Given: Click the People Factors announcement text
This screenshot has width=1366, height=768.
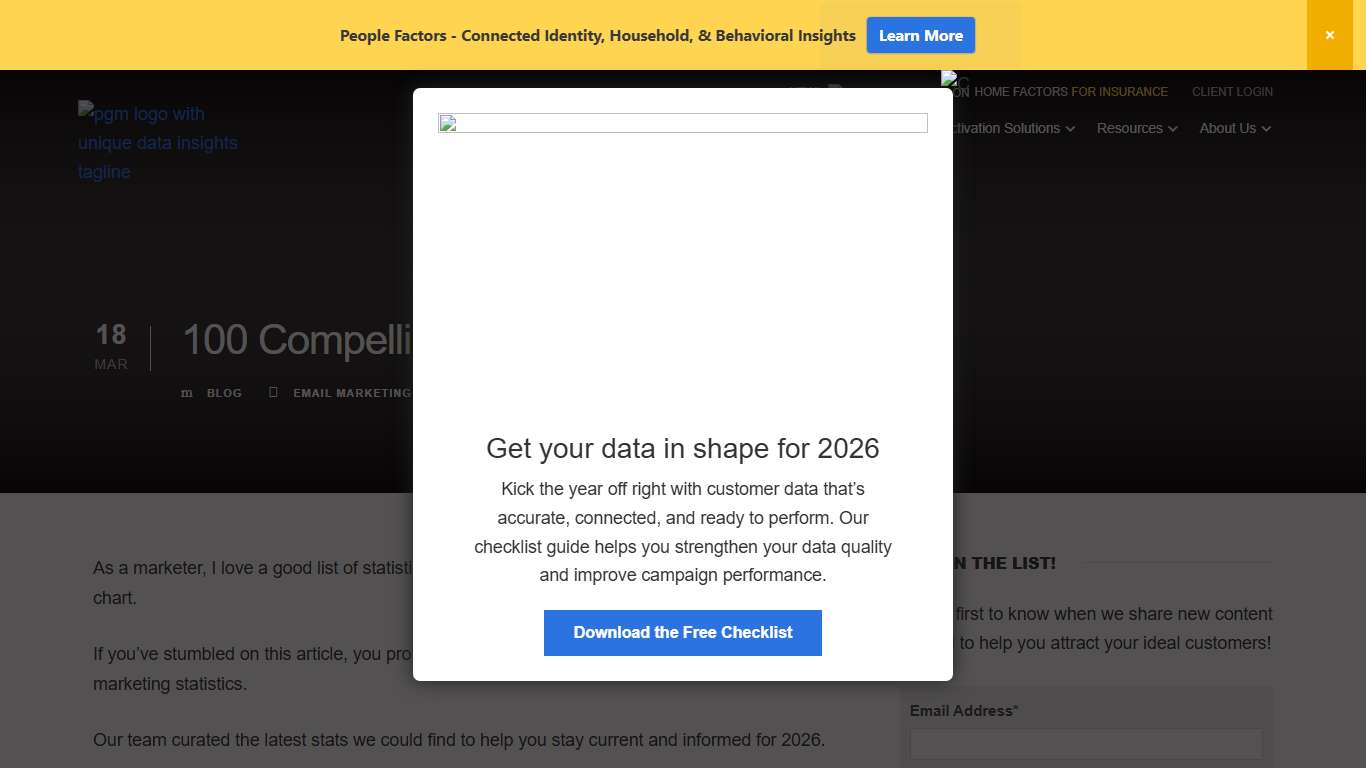Looking at the screenshot, I should point(598,35).
